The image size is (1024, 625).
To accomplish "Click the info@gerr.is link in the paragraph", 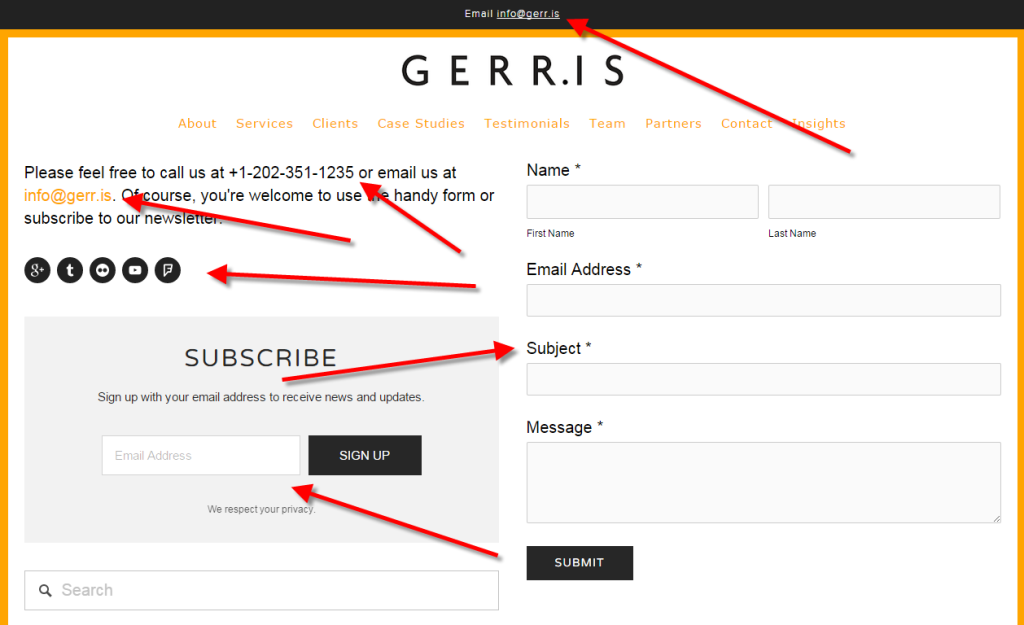I will [x=67, y=195].
